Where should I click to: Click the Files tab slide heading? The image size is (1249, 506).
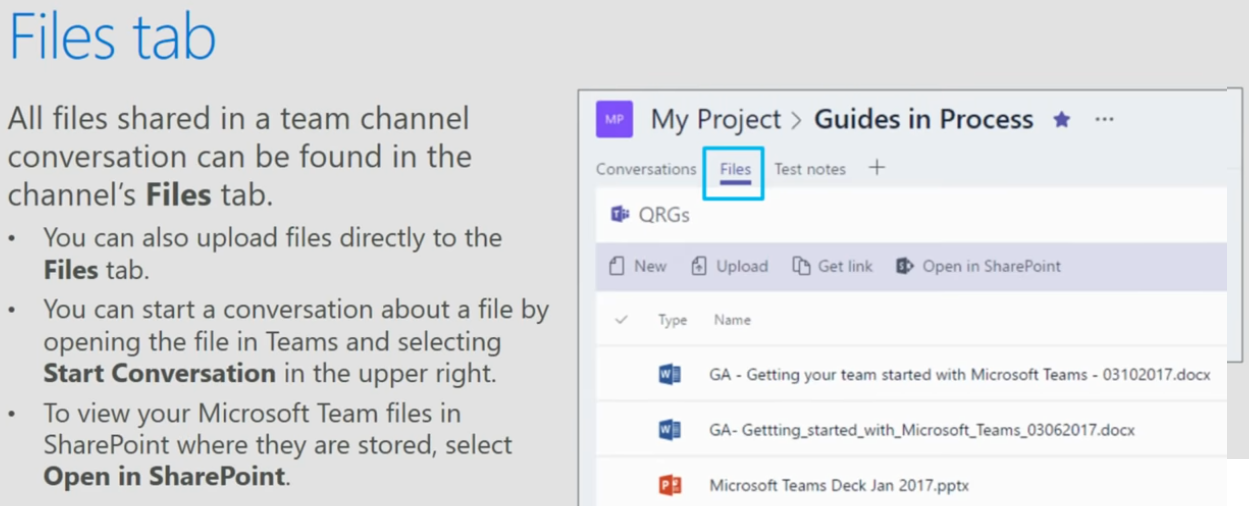(x=112, y=38)
